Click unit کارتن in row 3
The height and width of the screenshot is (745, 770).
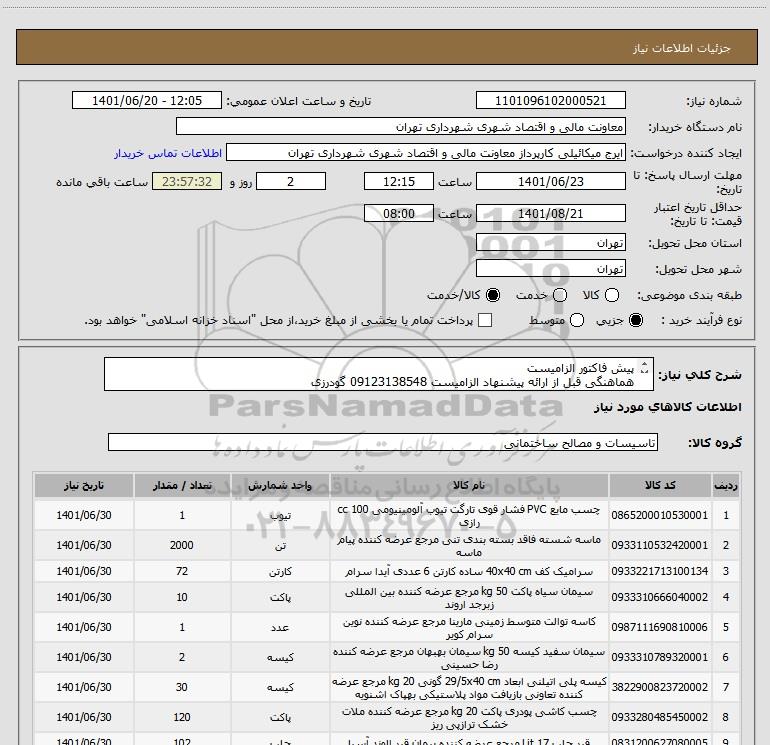tap(280, 572)
